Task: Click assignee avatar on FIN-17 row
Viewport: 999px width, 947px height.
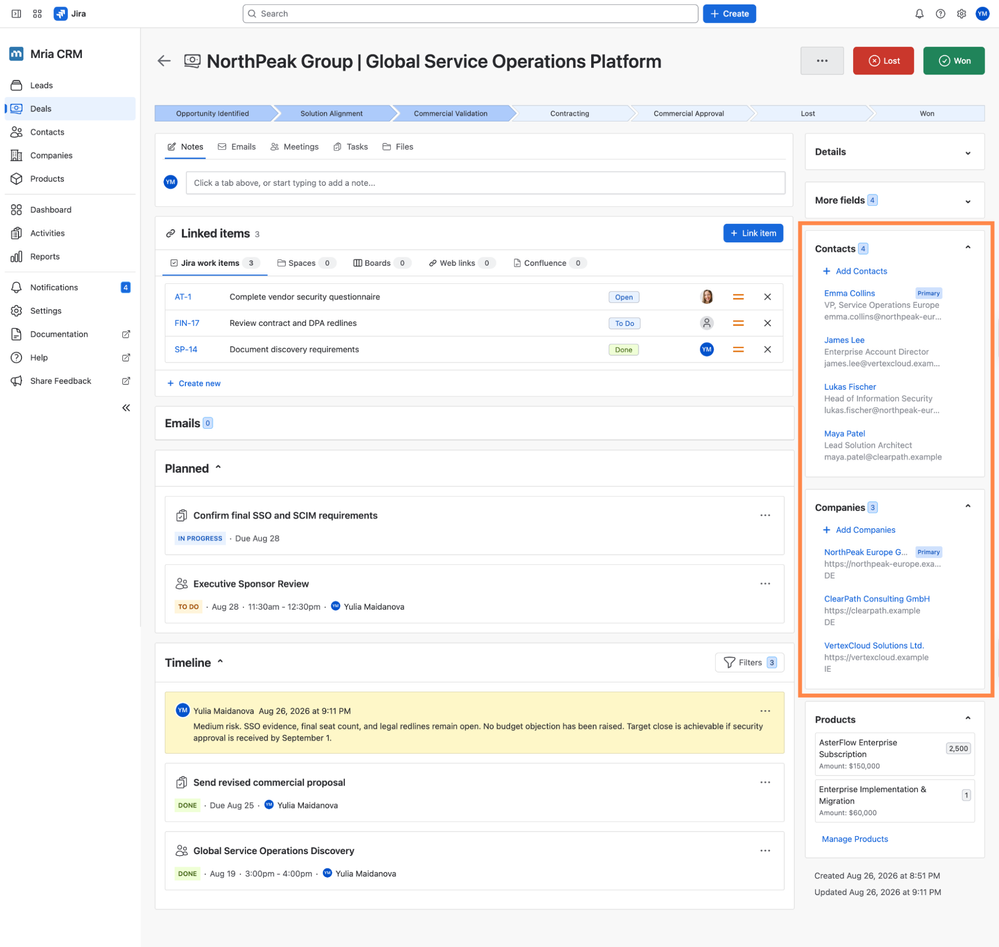Action: click(x=707, y=323)
